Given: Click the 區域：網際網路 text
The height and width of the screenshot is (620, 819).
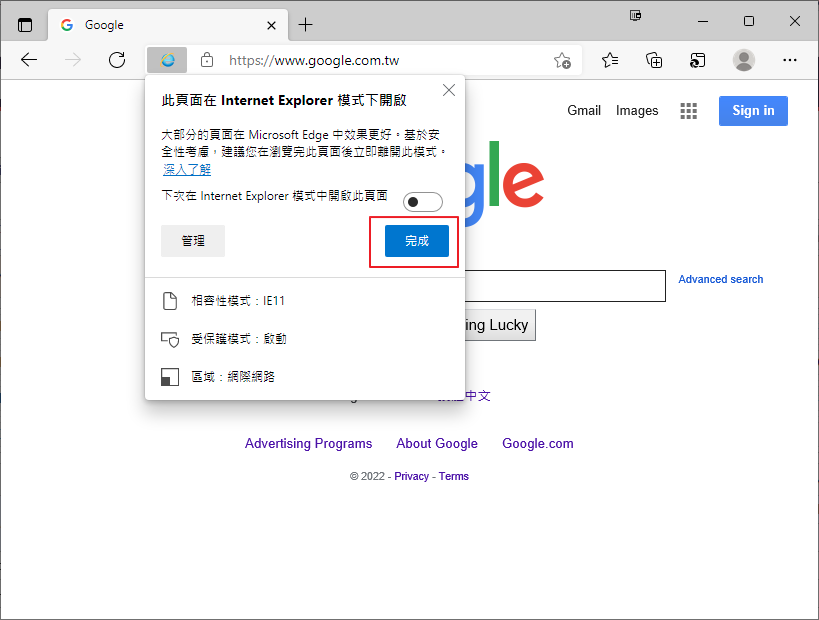Looking at the screenshot, I should click(x=233, y=377).
